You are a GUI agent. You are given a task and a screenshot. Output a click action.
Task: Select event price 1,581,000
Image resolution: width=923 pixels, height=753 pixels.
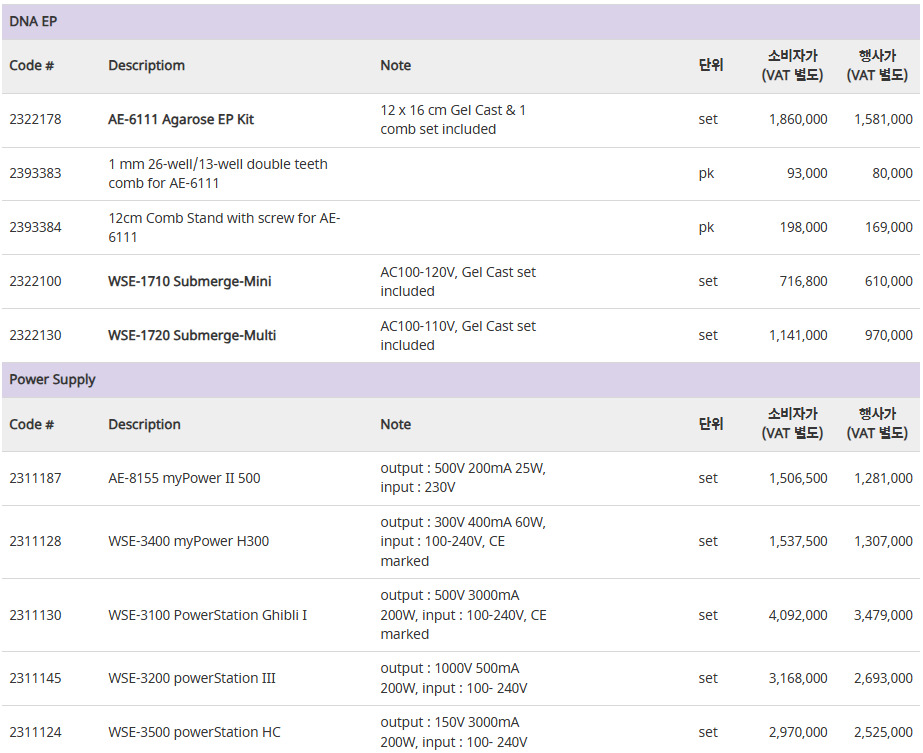pos(883,120)
